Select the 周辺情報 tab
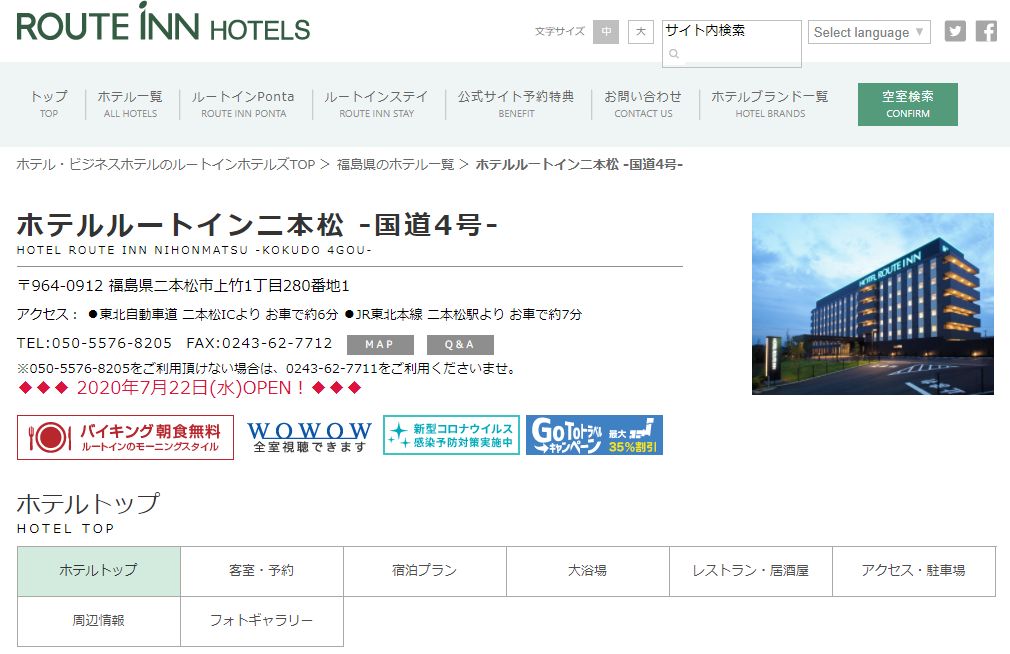This screenshot has width=1010, height=654. (x=99, y=621)
